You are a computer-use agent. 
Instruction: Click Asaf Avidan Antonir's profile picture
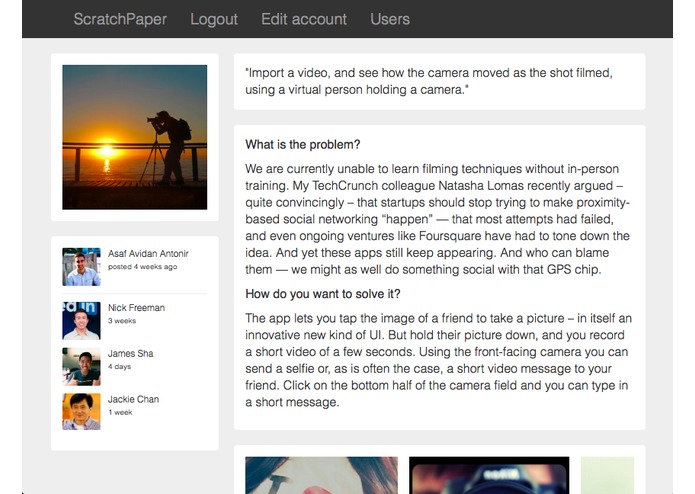click(82, 267)
